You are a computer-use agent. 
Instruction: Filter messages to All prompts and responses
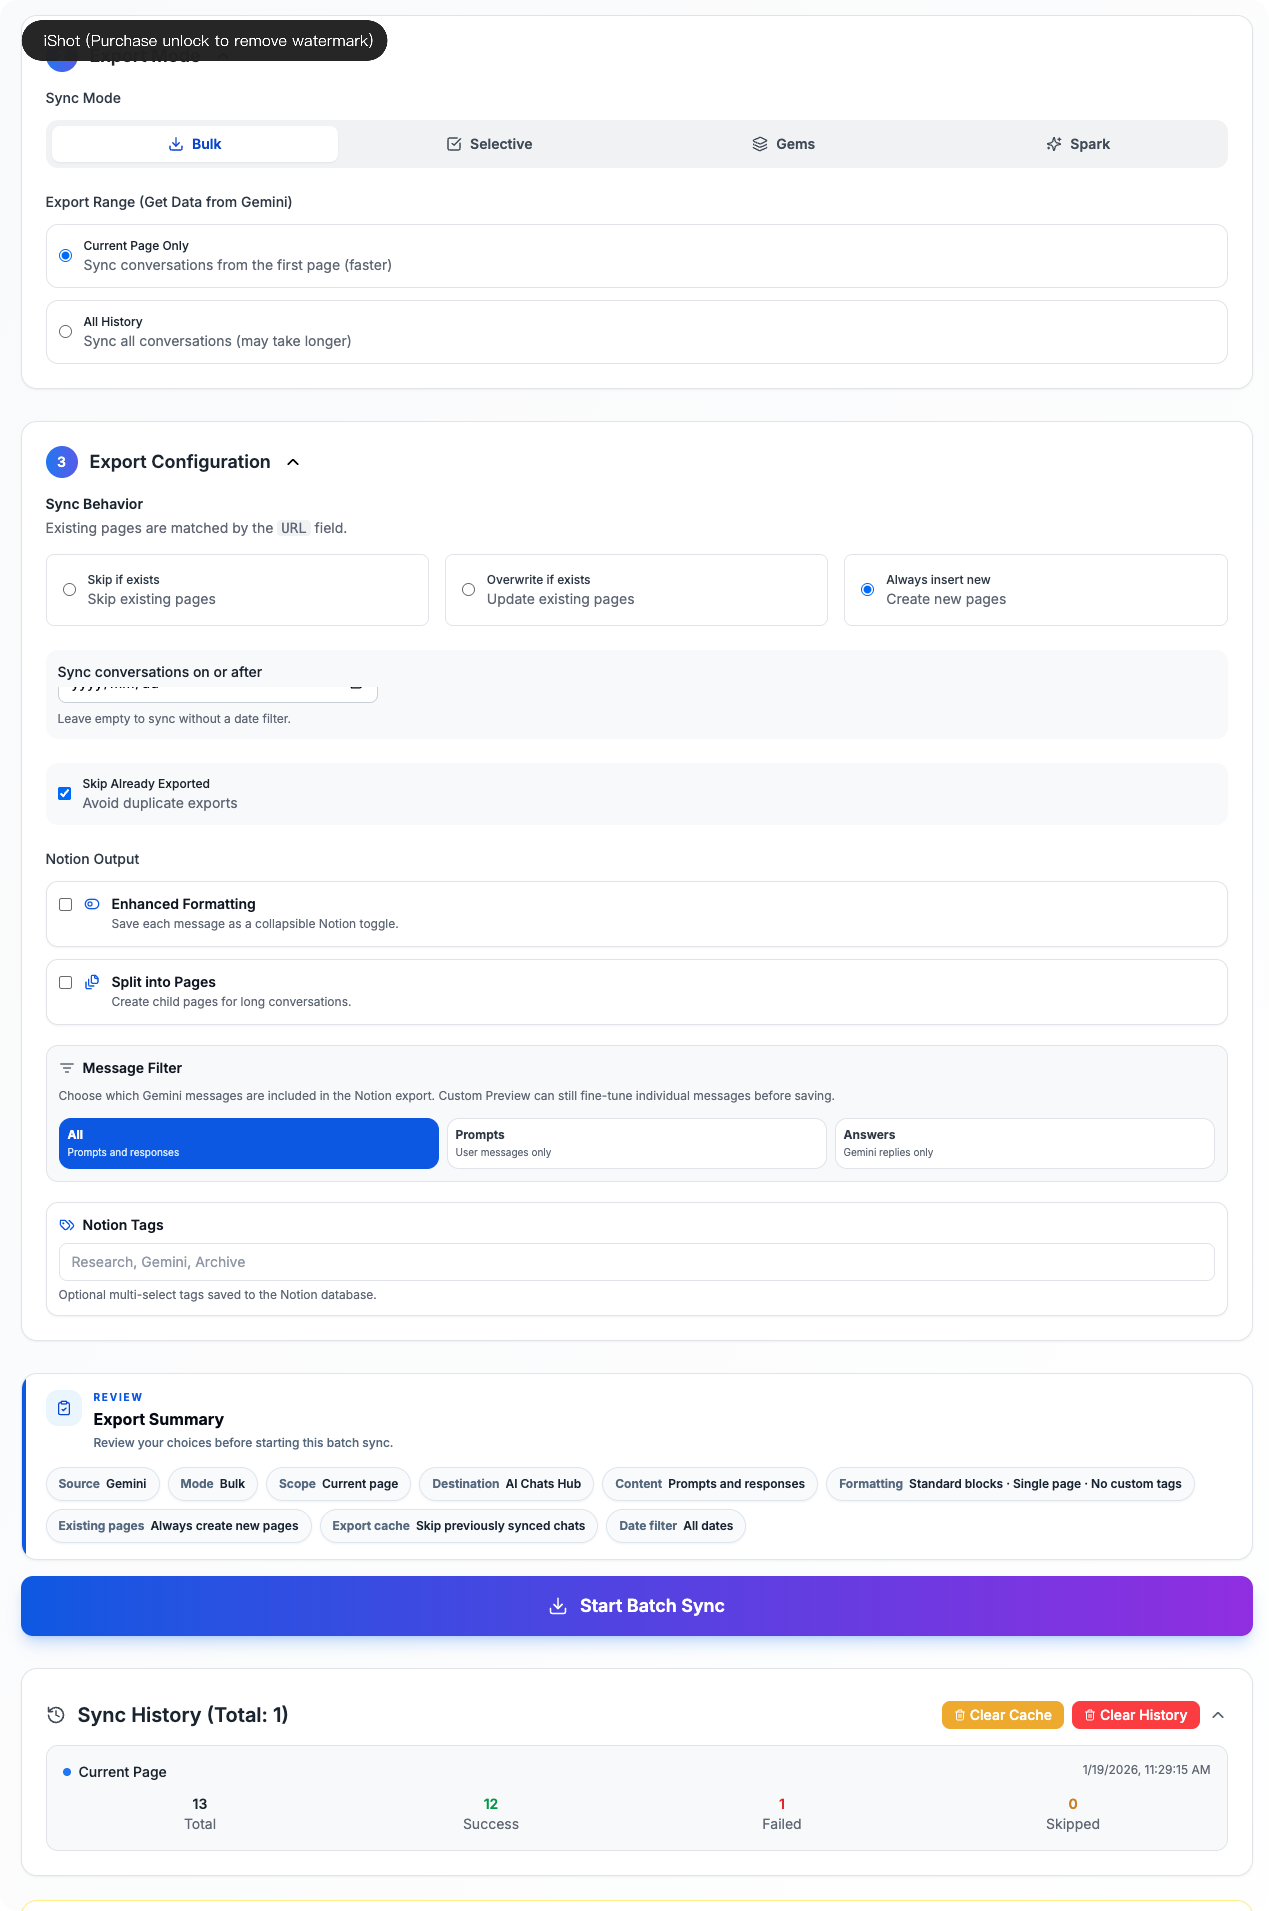point(249,1143)
